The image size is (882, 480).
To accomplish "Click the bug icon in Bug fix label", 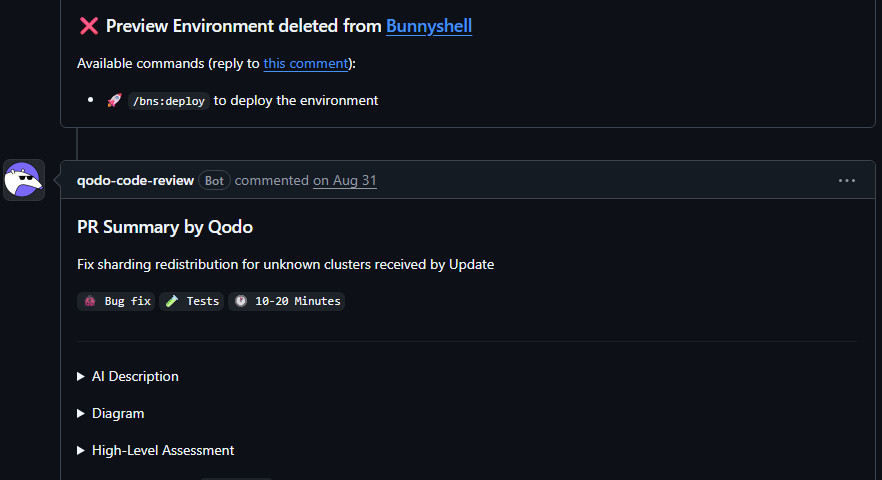I will (x=90, y=301).
